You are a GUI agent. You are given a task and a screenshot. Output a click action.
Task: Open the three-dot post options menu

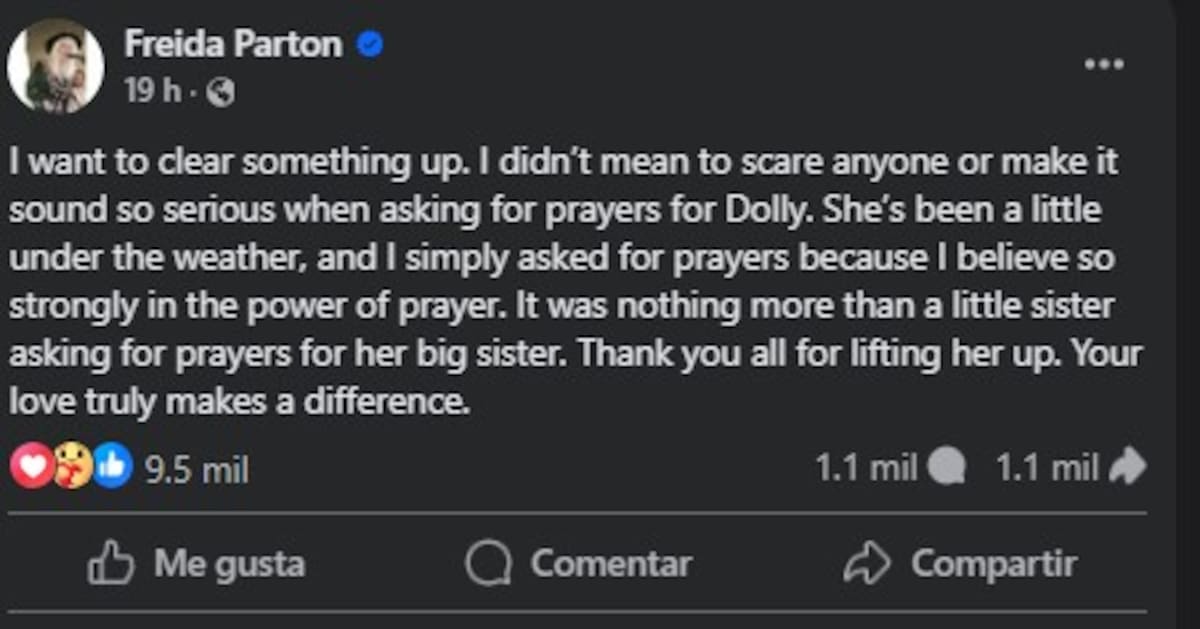point(1104,64)
